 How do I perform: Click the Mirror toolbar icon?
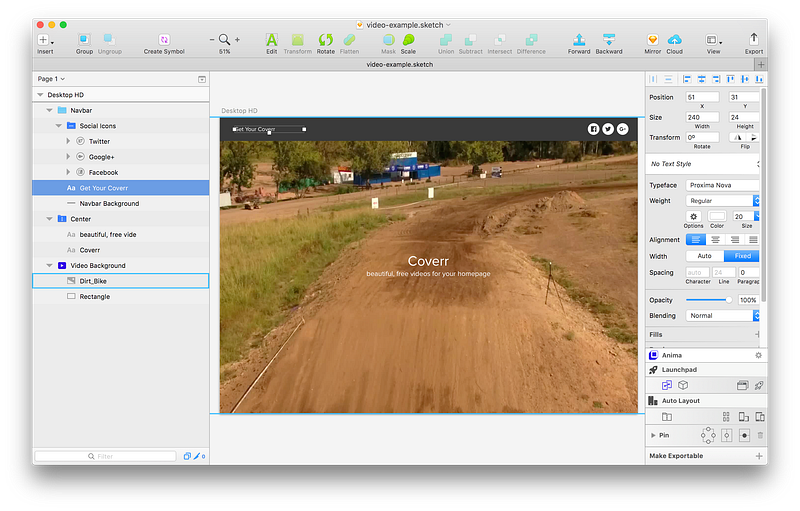pos(652,40)
